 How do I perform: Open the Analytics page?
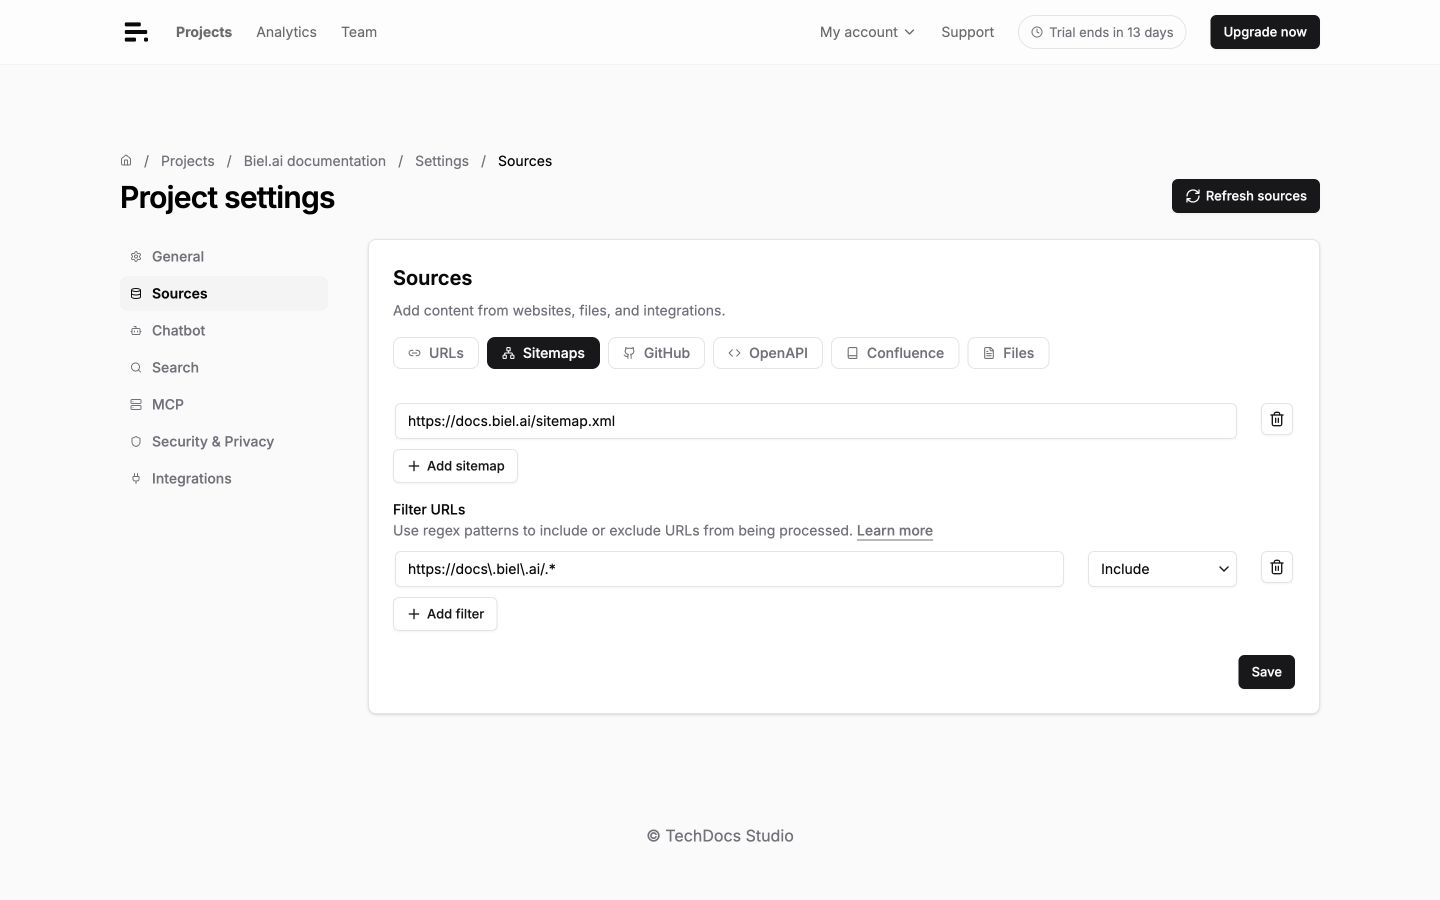pyautogui.click(x=286, y=32)
